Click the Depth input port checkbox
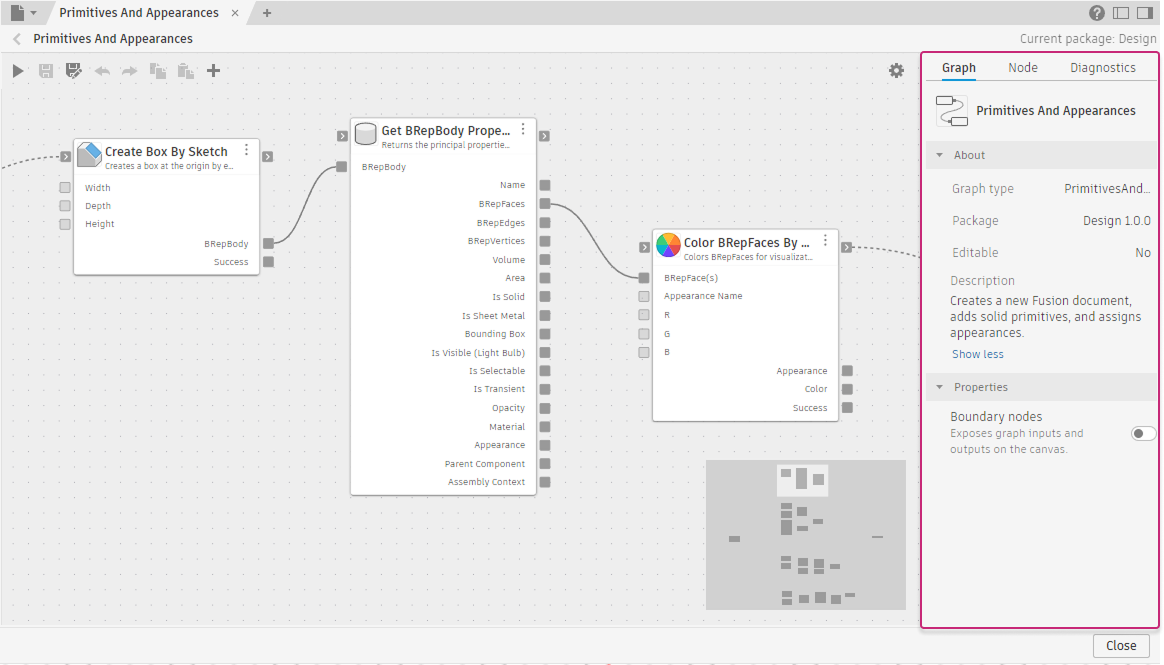Viewport: 1164px width, 665px height. (65, 206)
